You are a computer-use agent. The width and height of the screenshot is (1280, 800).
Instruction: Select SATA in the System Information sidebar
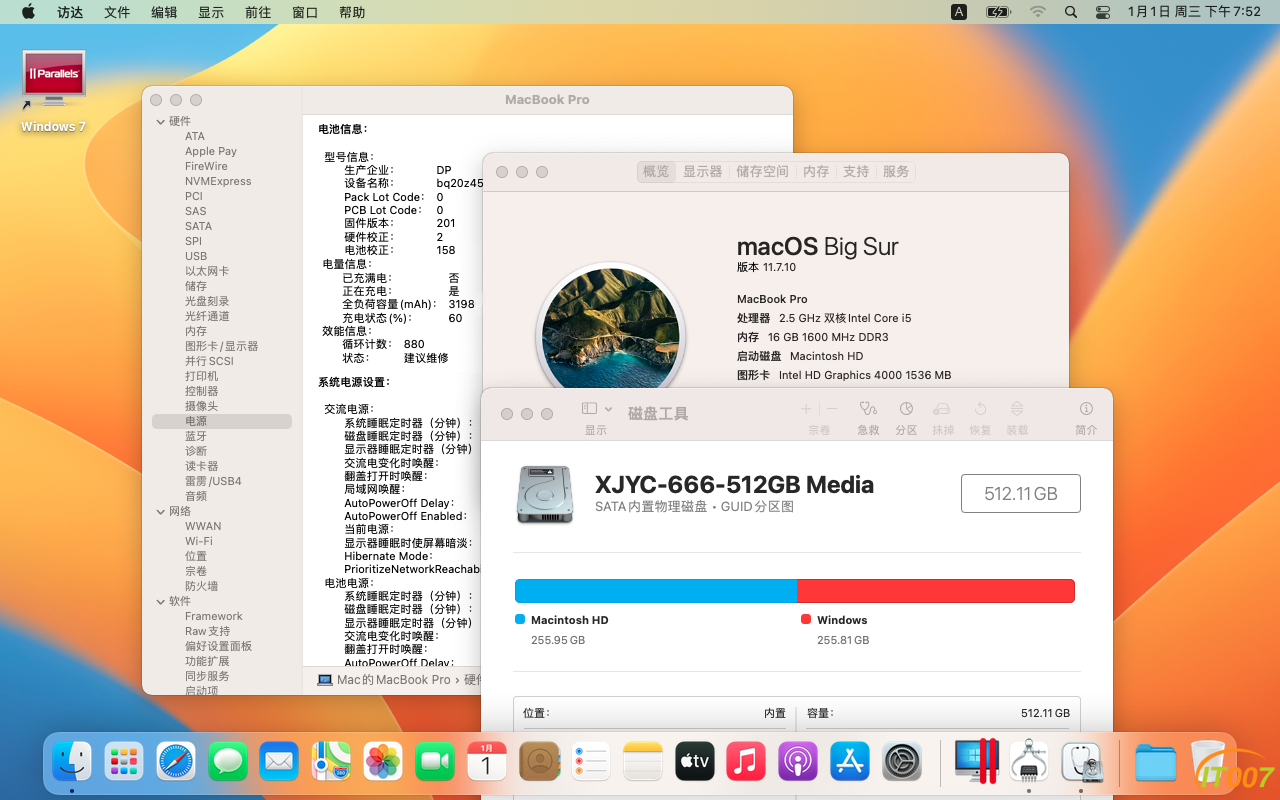198,226
